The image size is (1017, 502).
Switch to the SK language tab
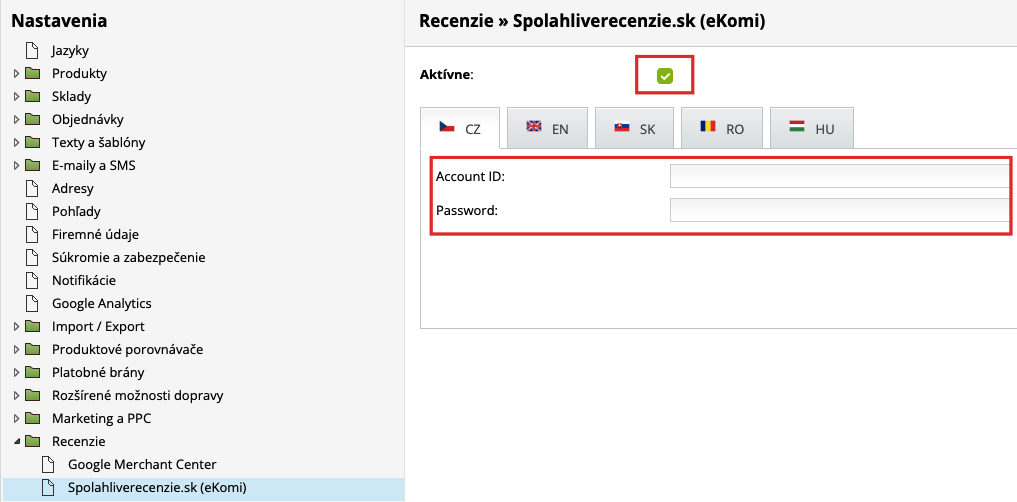(x=634, y=128)
